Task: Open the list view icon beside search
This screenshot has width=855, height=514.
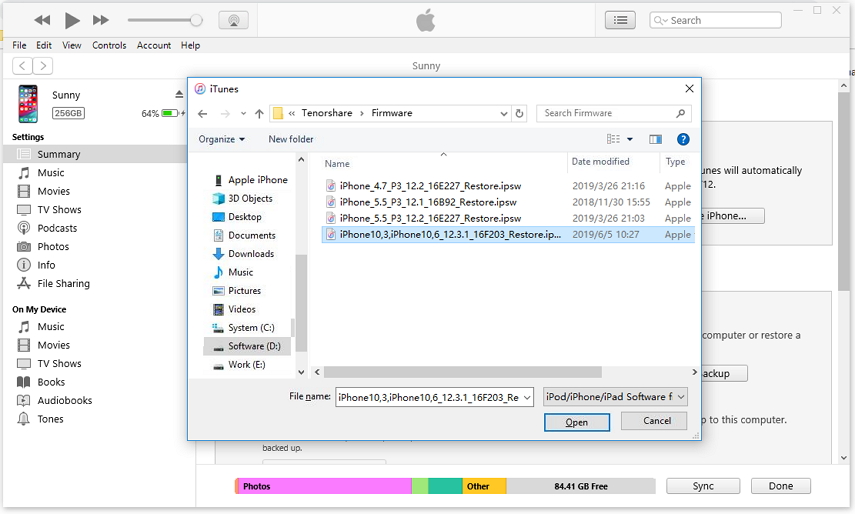Action: pyautogui.click(x=620, y=20)
